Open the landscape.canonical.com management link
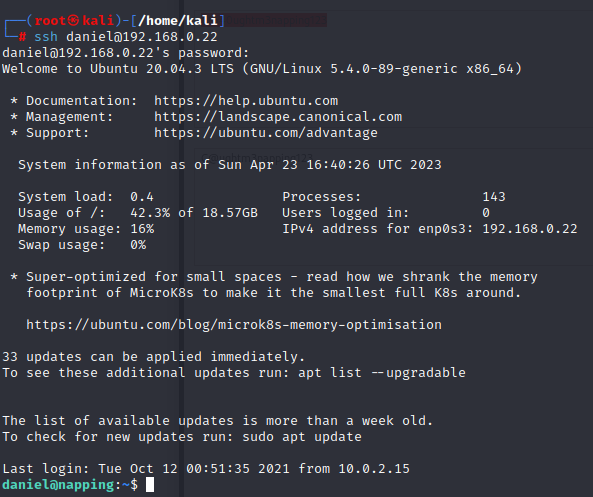 click(x=278, y=117)
